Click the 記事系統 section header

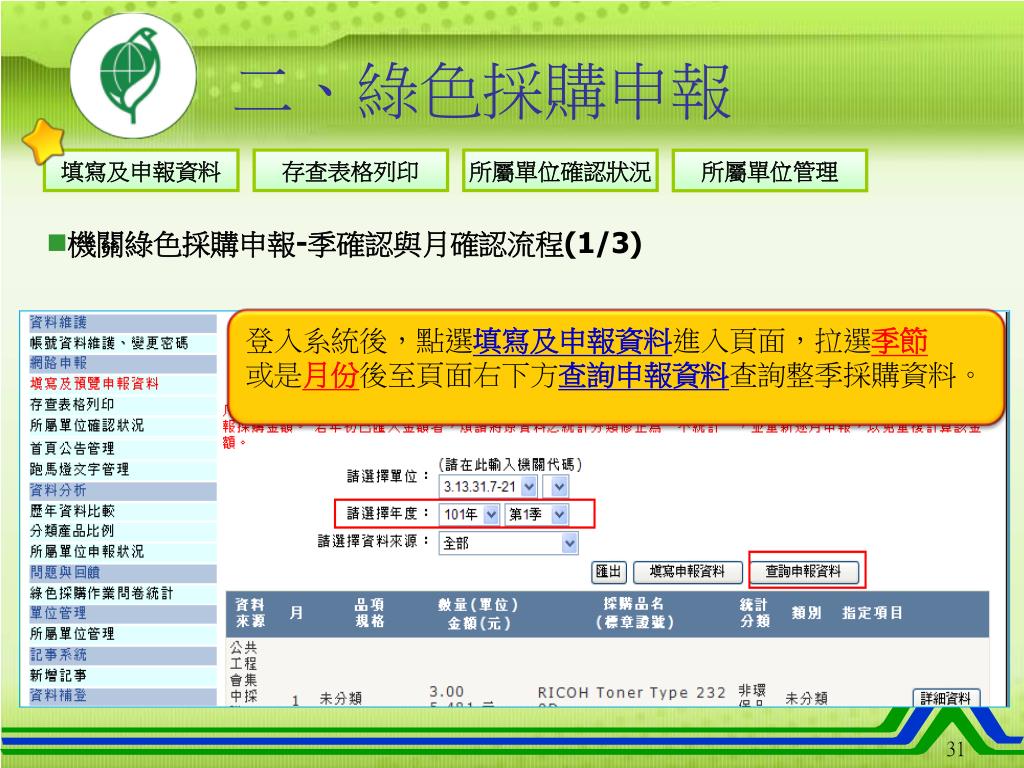click(122, 654)
